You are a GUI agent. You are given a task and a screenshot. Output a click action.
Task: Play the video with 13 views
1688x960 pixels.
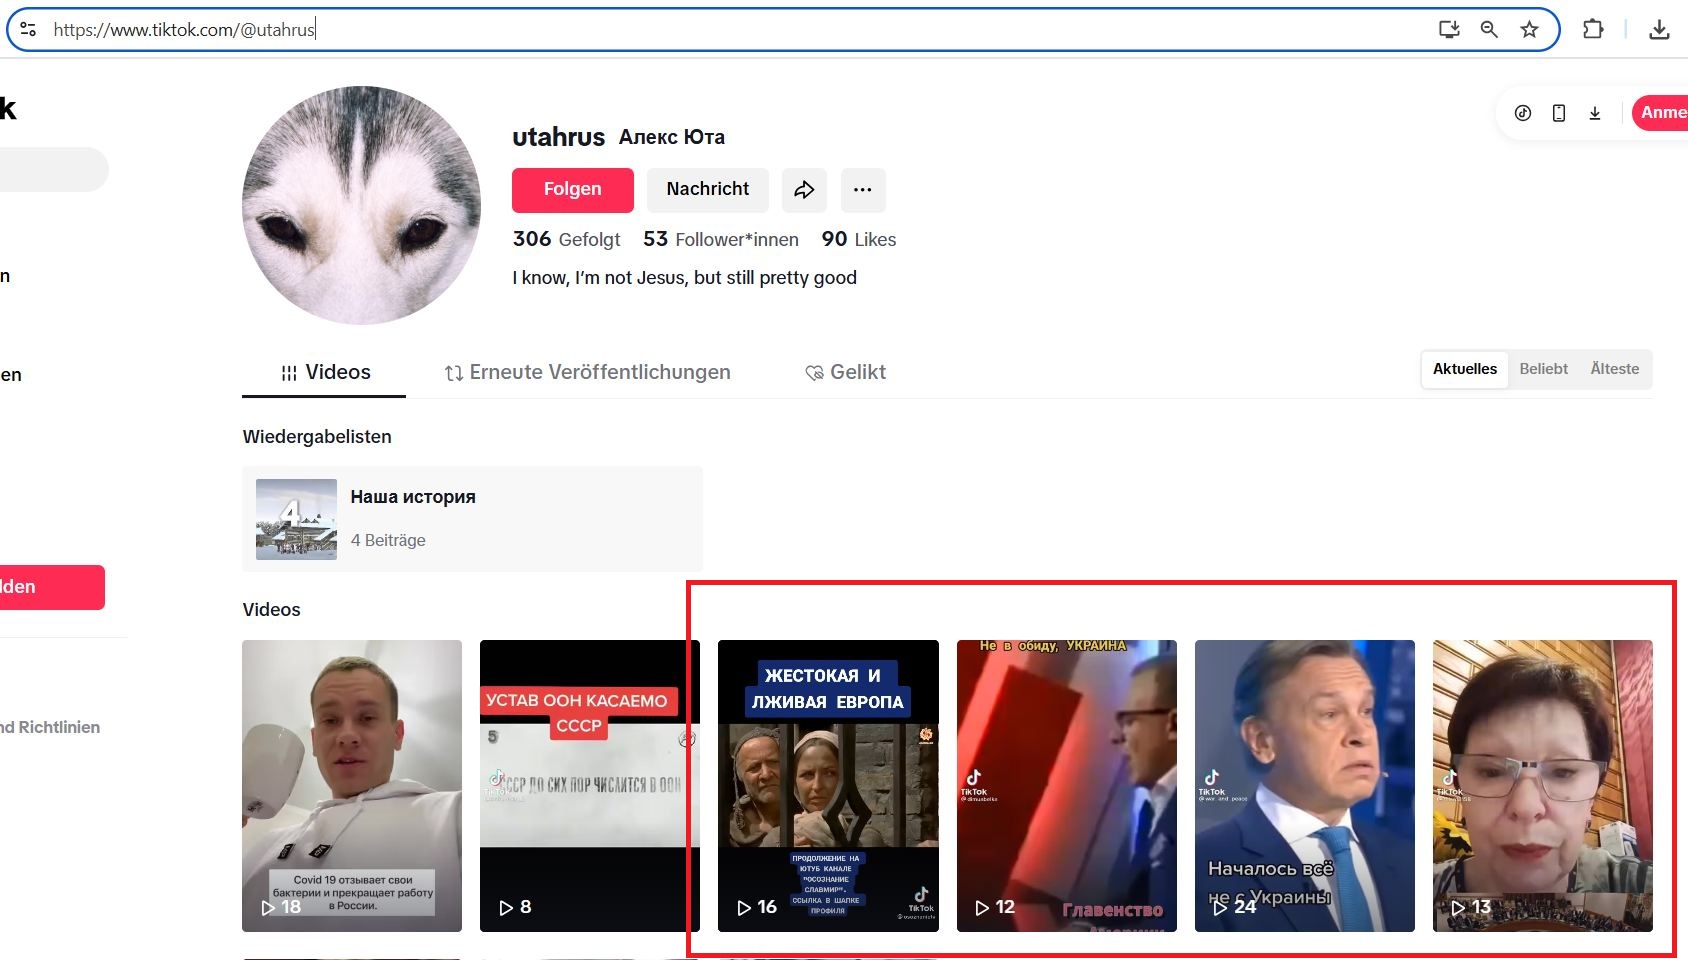[x=1543, y=786]
